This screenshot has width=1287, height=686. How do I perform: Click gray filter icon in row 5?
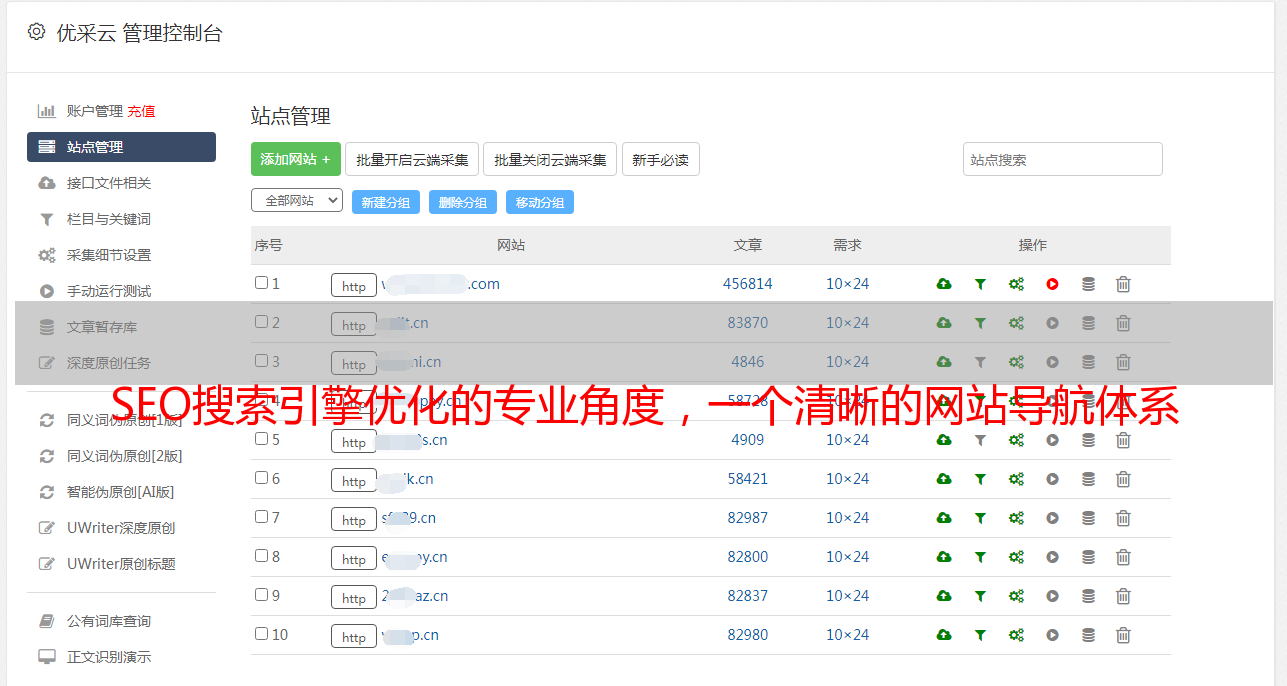click(980, 440)
